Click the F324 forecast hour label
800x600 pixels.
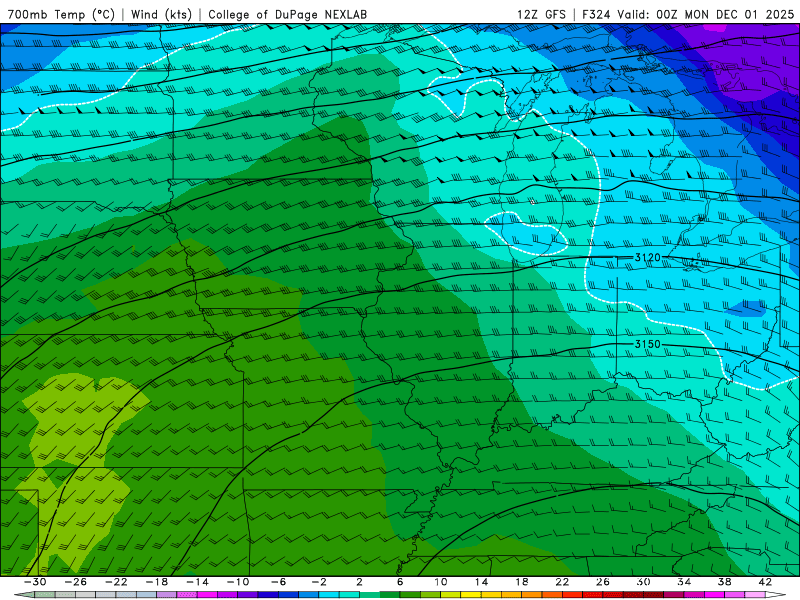point(596,14)
